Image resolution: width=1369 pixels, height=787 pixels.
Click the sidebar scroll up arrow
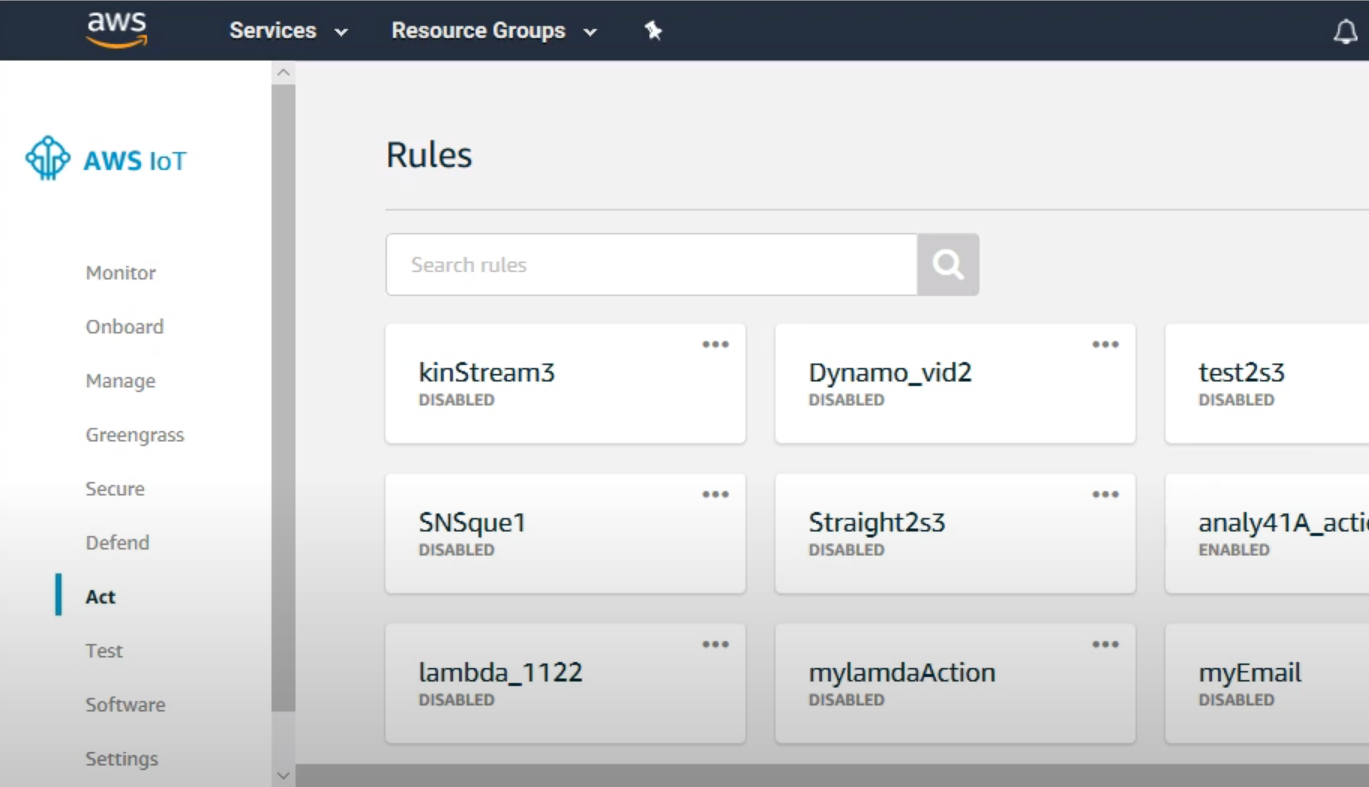[283, 73]
